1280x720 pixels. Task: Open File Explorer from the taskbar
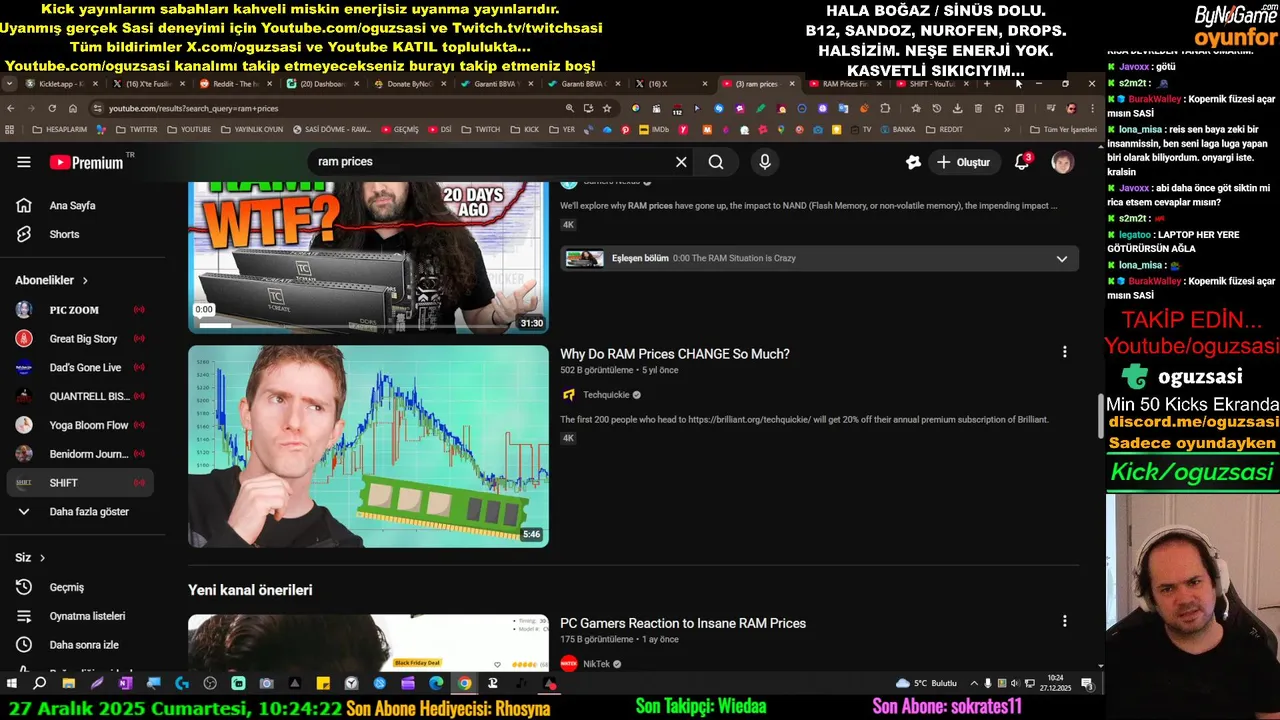pyautogui.click(x=68, y=683)
